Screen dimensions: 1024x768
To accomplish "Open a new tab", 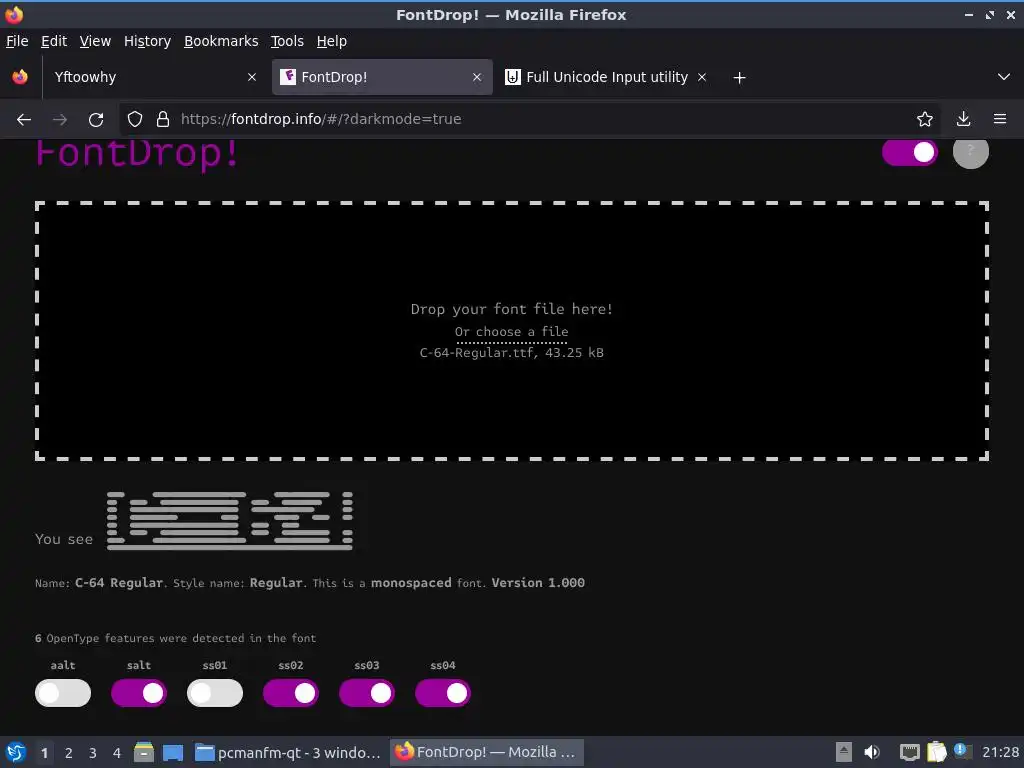I will [x=739, y=78].
